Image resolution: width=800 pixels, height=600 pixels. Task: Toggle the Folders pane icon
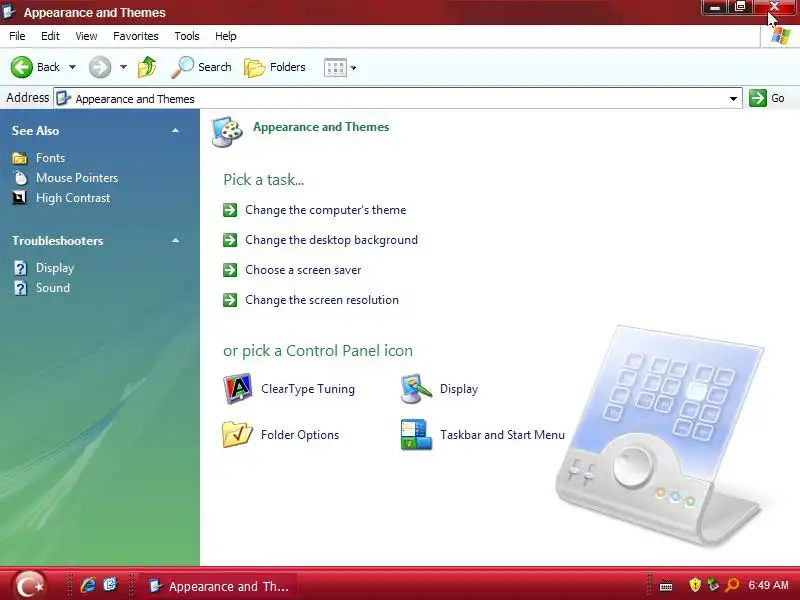(x=254, y=67)
